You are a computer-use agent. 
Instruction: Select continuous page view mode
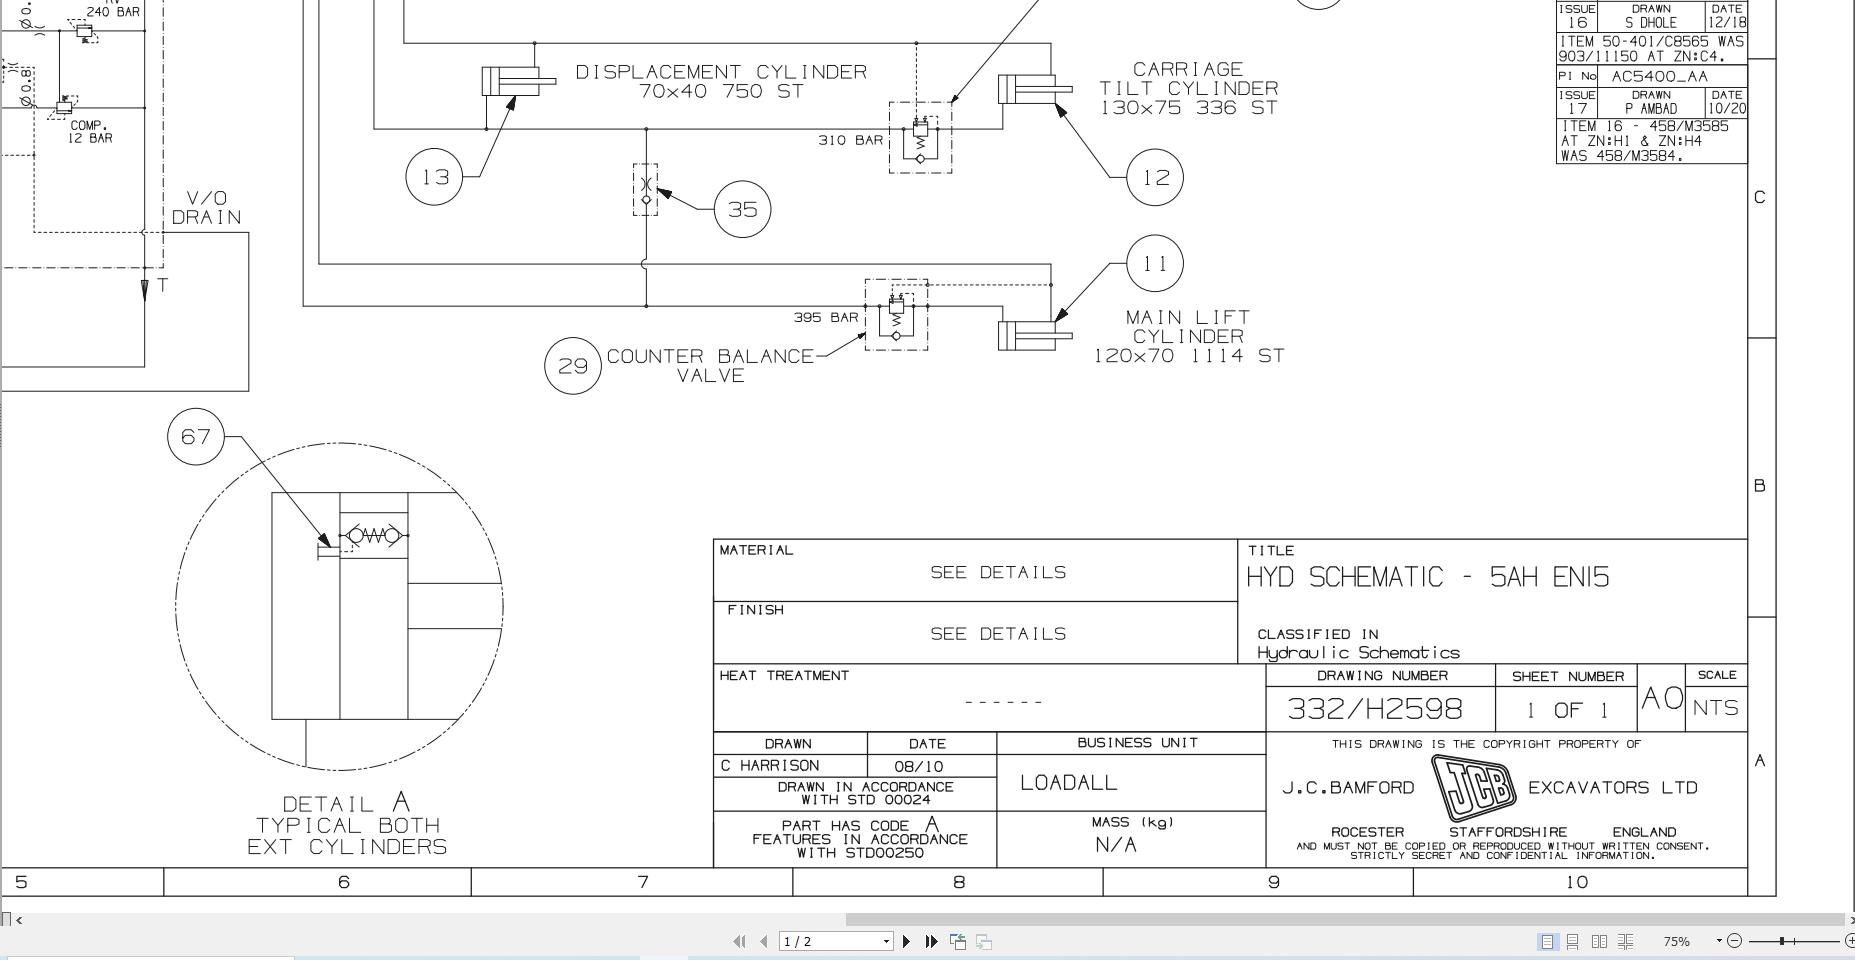pyautogui.click(x=1573, y=941)
